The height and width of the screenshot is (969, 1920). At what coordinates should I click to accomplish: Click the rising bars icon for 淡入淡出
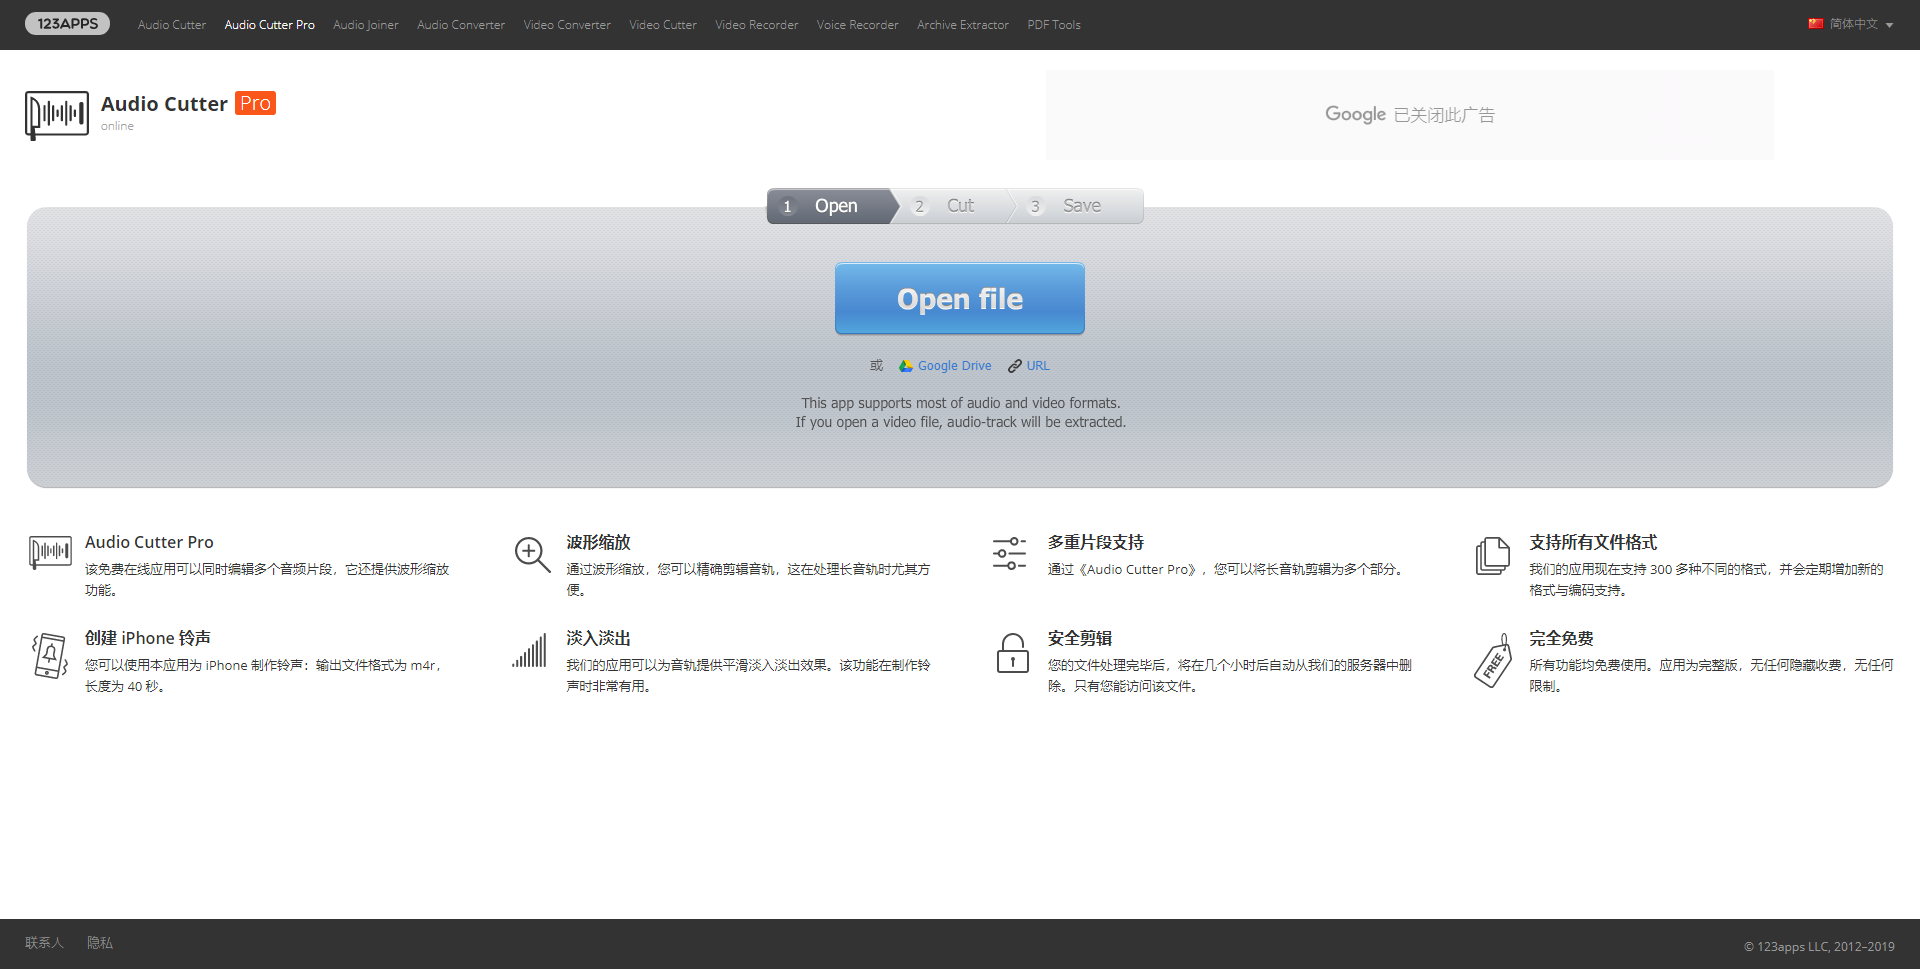[x=530, y=650]
